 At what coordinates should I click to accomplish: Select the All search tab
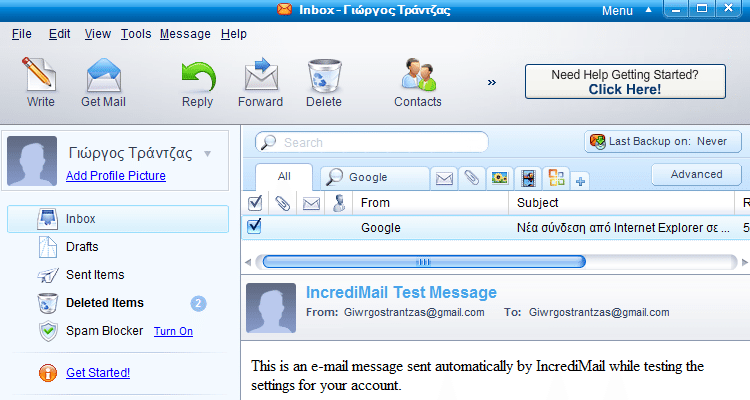click(x=284, y=177)
